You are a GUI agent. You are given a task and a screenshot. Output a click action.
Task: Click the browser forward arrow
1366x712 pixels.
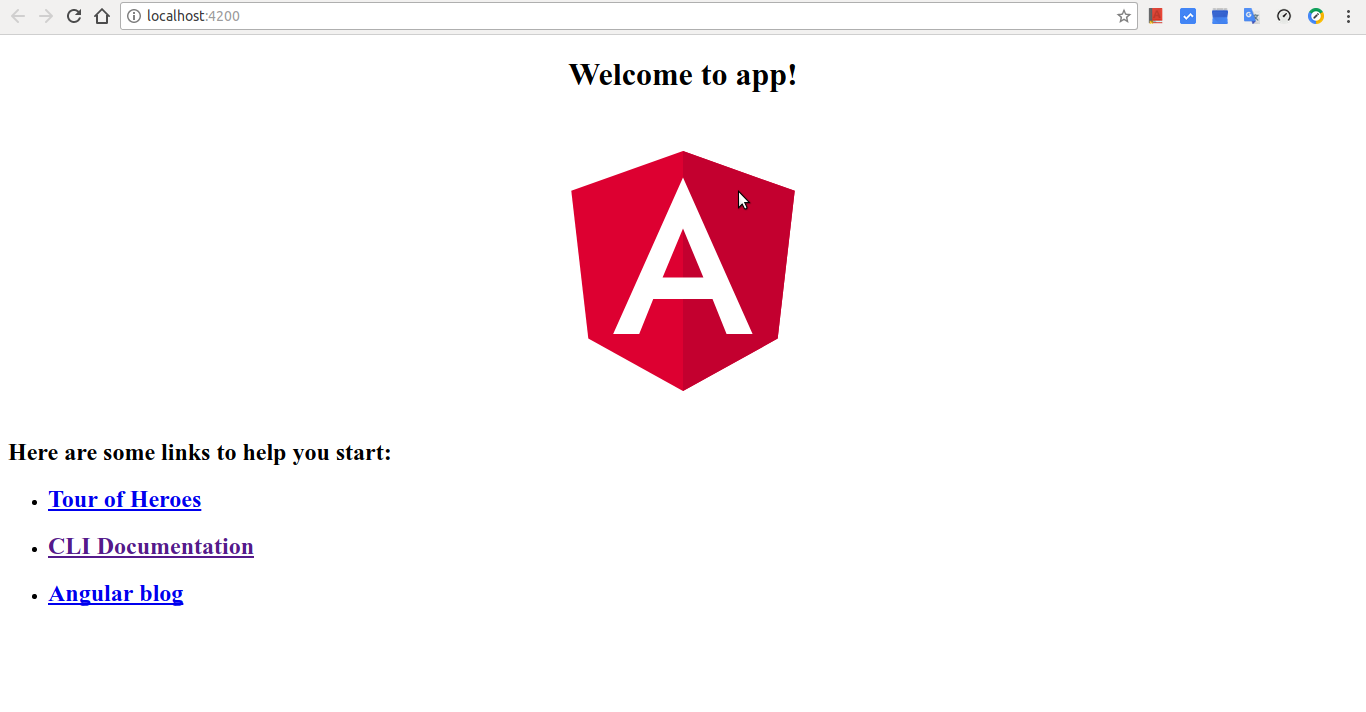[x=45, y=16]
